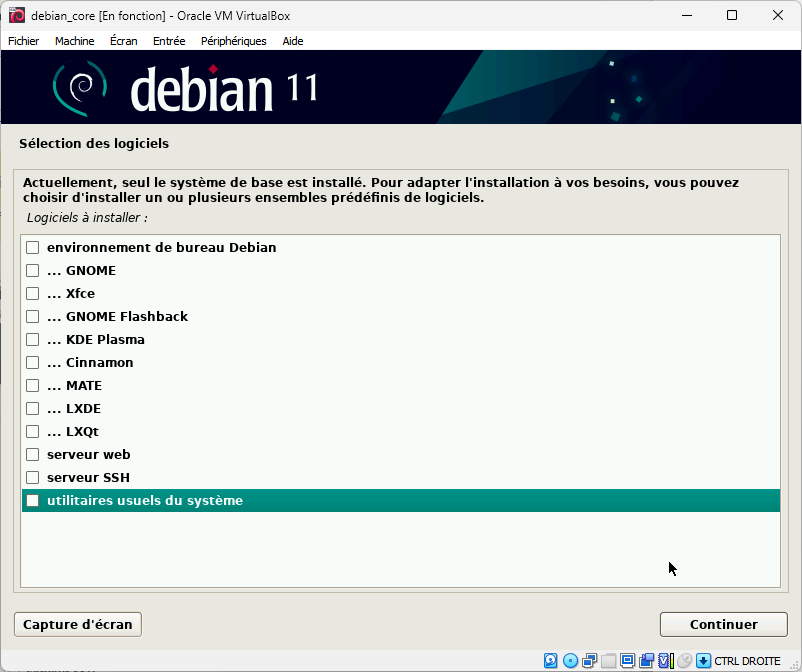Viewport: 802px width, 672px height.
Task: Maximize the VirtualBox window
Action: pos(732,15)
